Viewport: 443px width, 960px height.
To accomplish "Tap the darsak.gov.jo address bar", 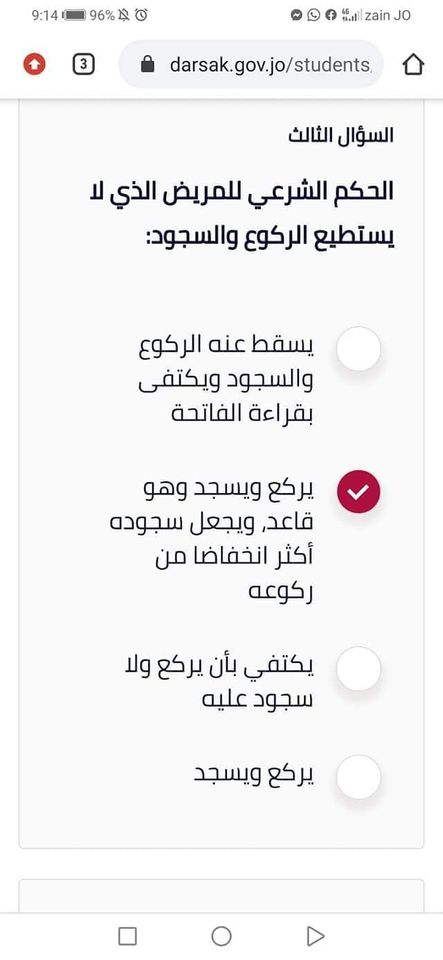I will 251,64.
